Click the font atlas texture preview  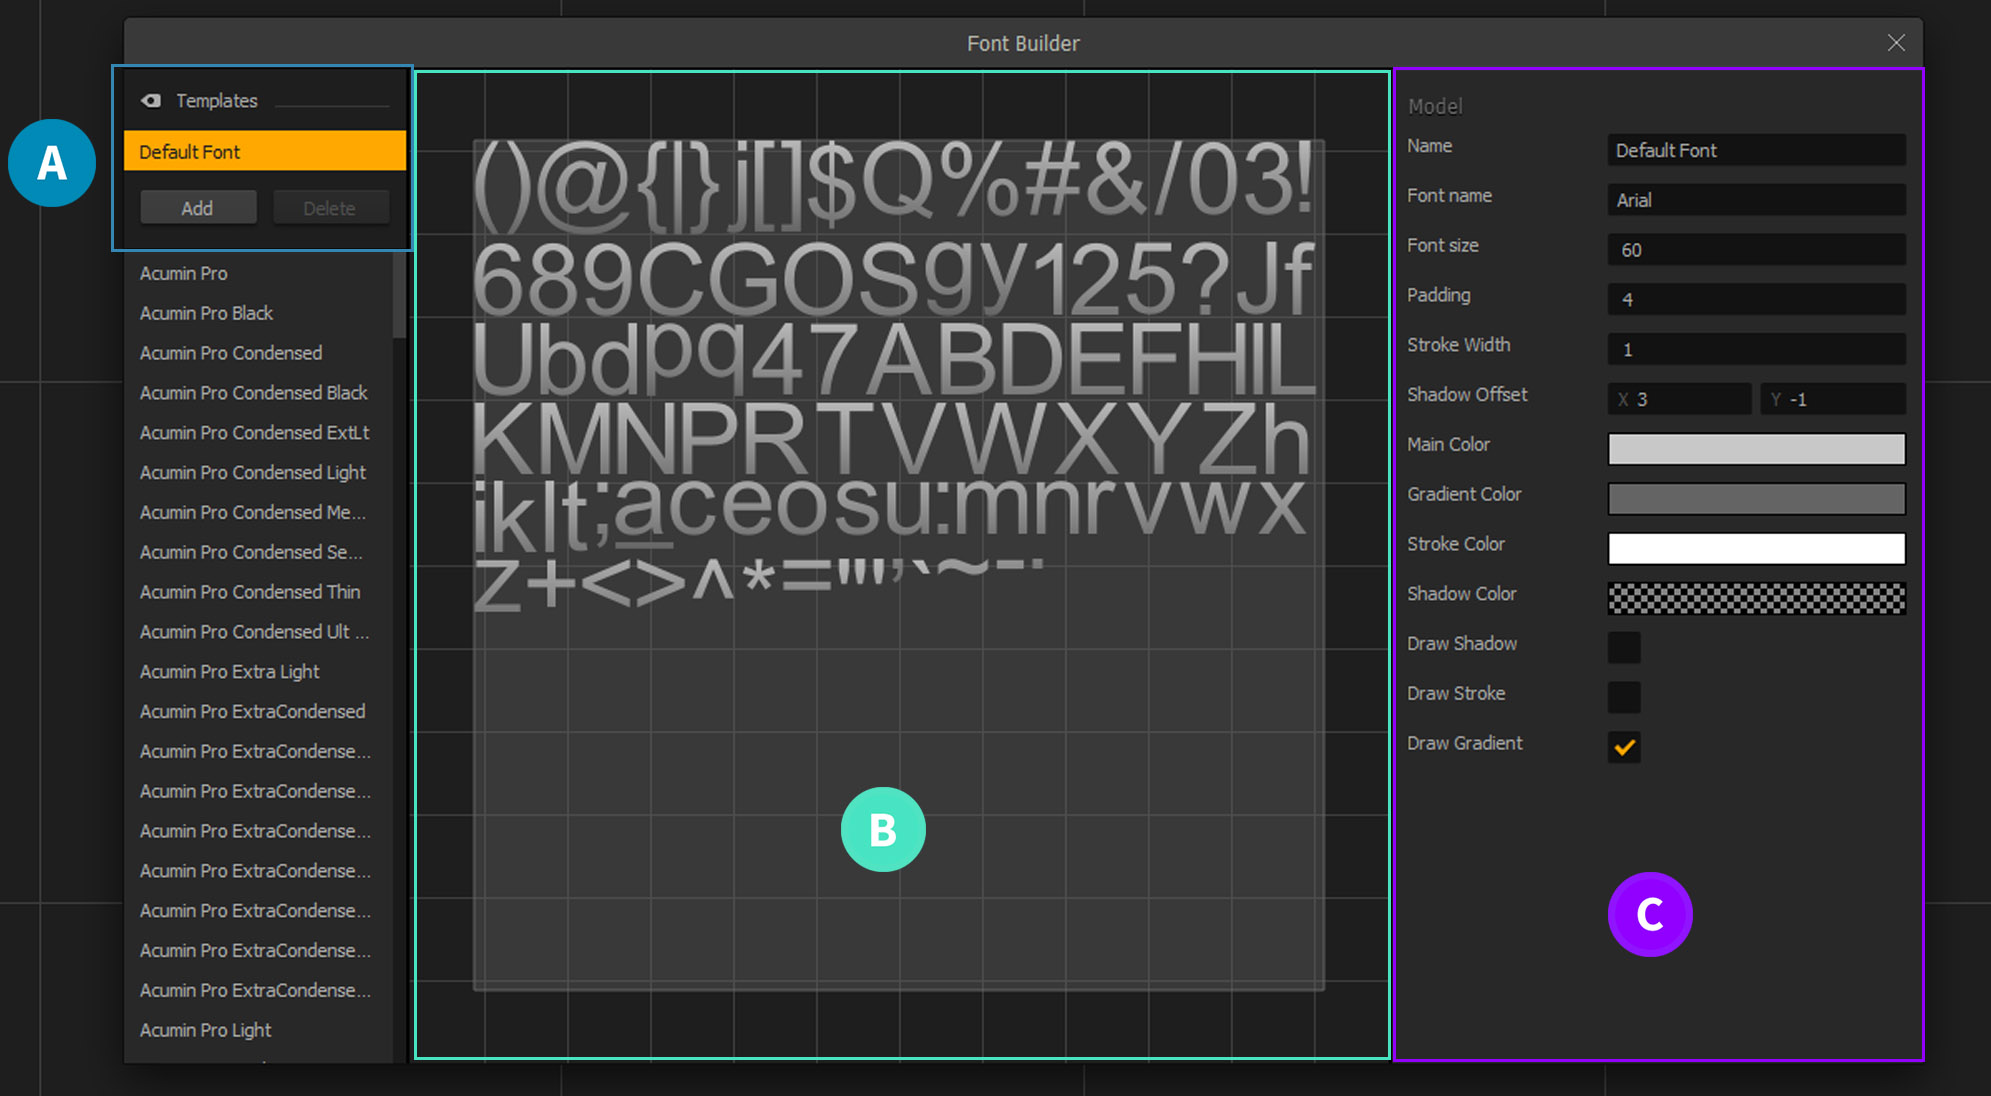pos(899,565)
